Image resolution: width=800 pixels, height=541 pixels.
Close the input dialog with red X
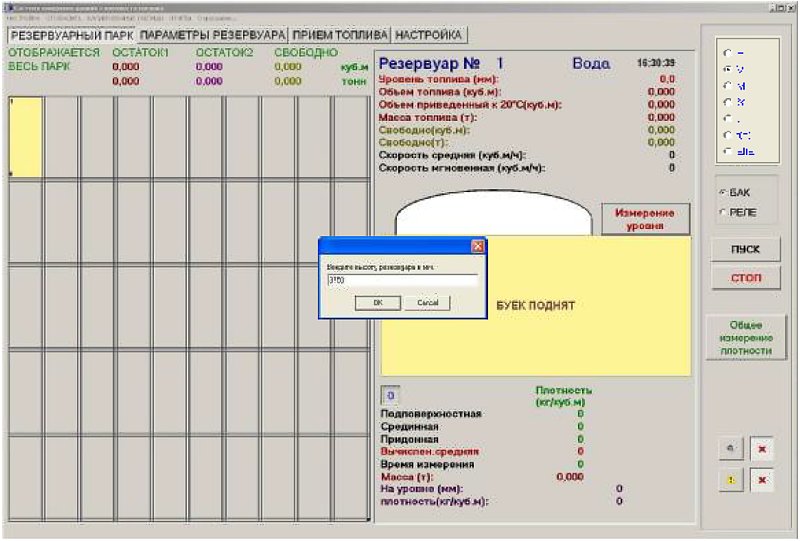(478, 247)
